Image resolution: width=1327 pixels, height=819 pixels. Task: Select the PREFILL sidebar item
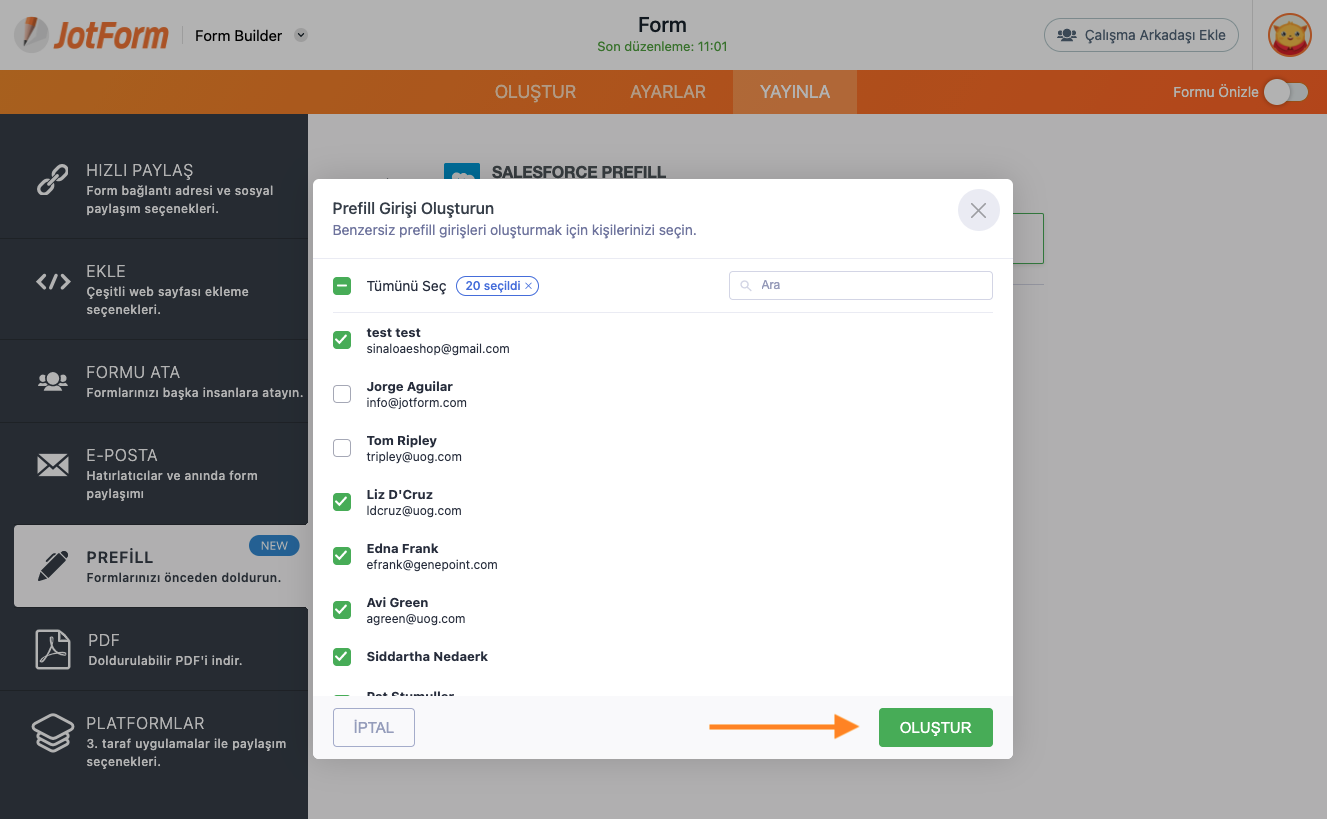(x=161, y=566)
